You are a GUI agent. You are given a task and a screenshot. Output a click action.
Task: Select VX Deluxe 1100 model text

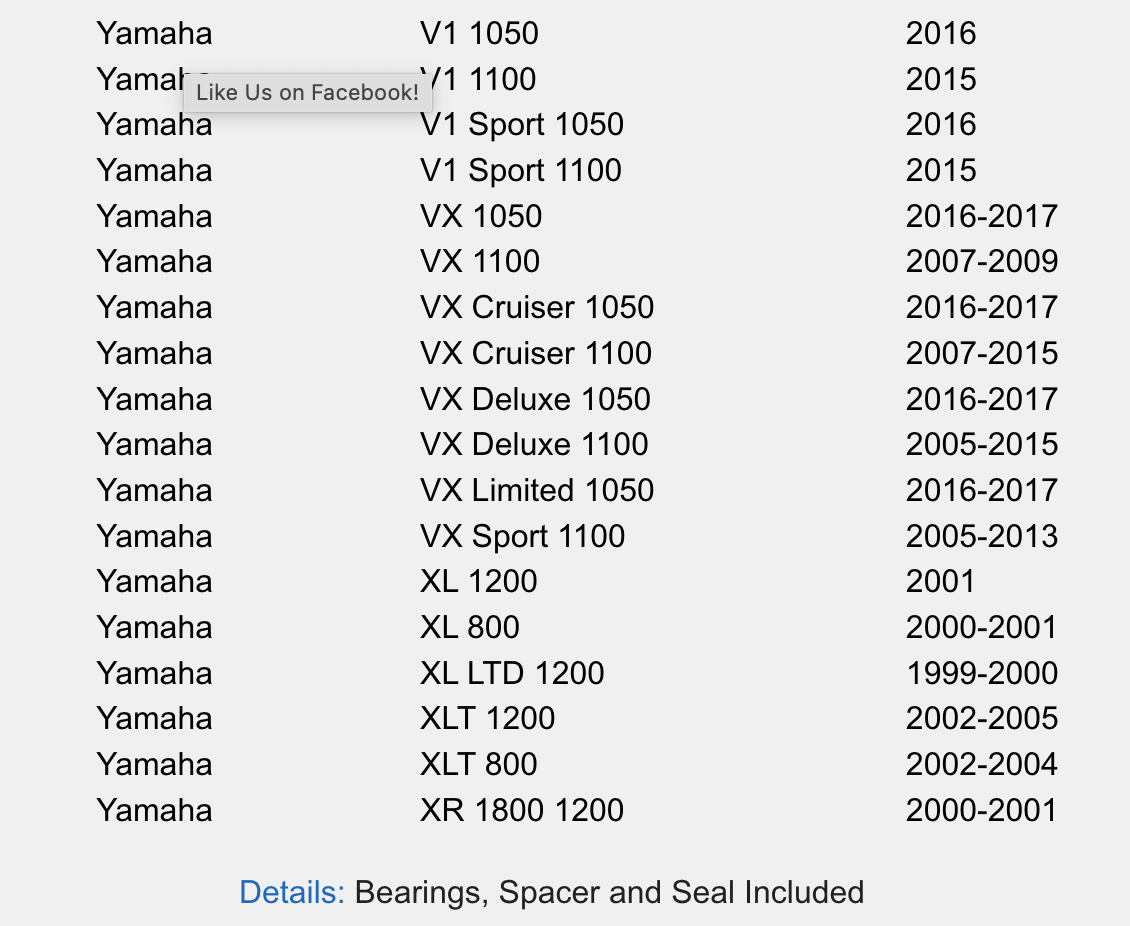534,444
